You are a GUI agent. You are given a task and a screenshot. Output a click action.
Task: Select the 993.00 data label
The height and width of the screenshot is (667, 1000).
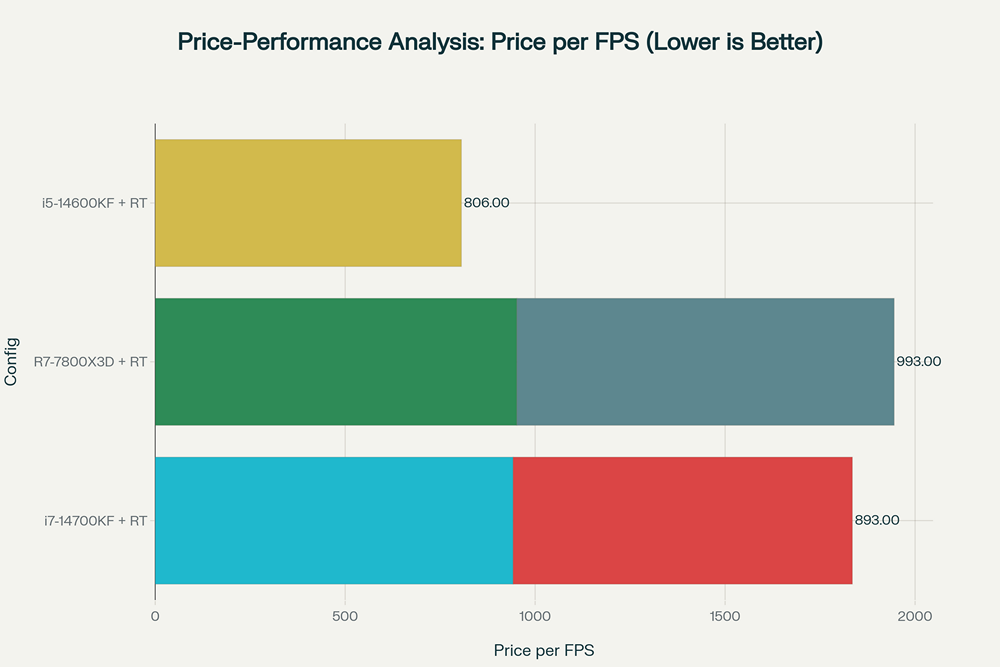919,362
